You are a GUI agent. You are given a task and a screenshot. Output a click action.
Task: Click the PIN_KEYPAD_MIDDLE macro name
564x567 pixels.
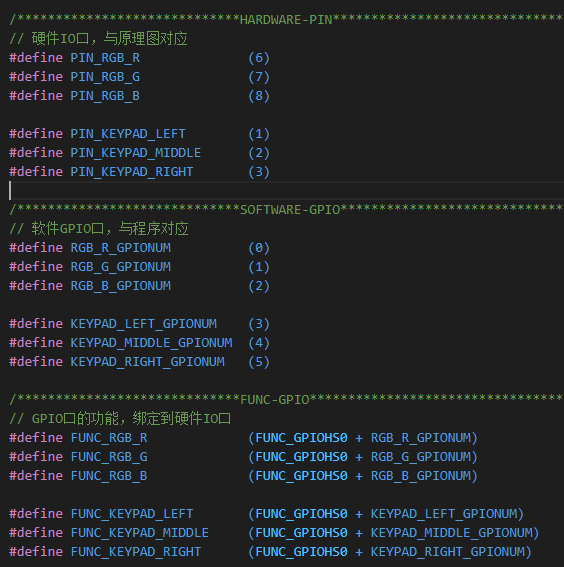136,153
